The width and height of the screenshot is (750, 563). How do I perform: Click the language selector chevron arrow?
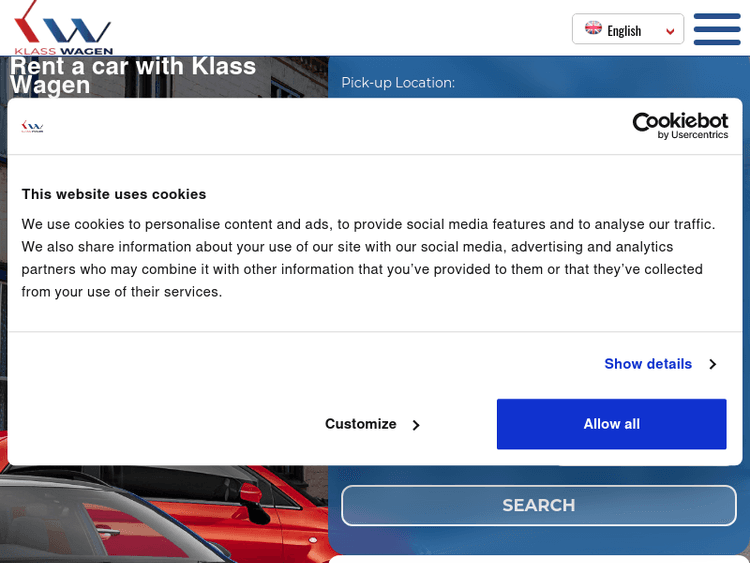(x=670, y=31)
